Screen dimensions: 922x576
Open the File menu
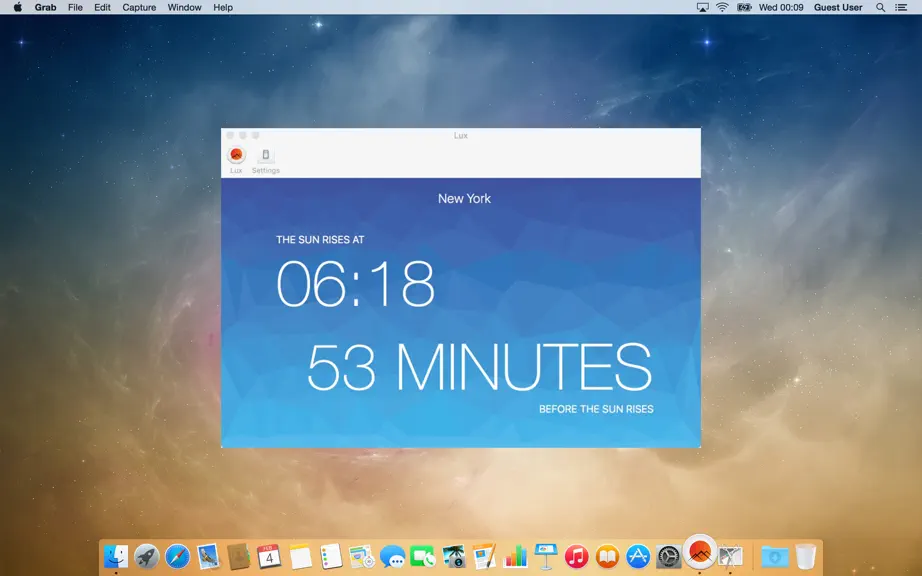(75, 8)
